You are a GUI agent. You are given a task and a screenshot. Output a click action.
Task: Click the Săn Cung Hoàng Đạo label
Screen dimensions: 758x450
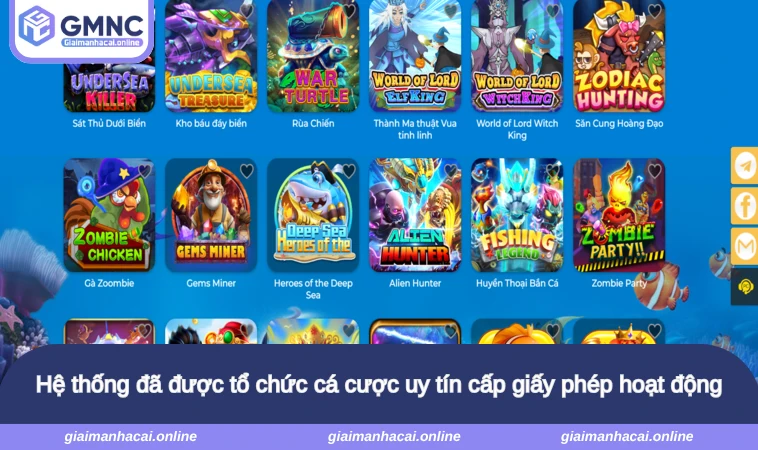point(619,123)
